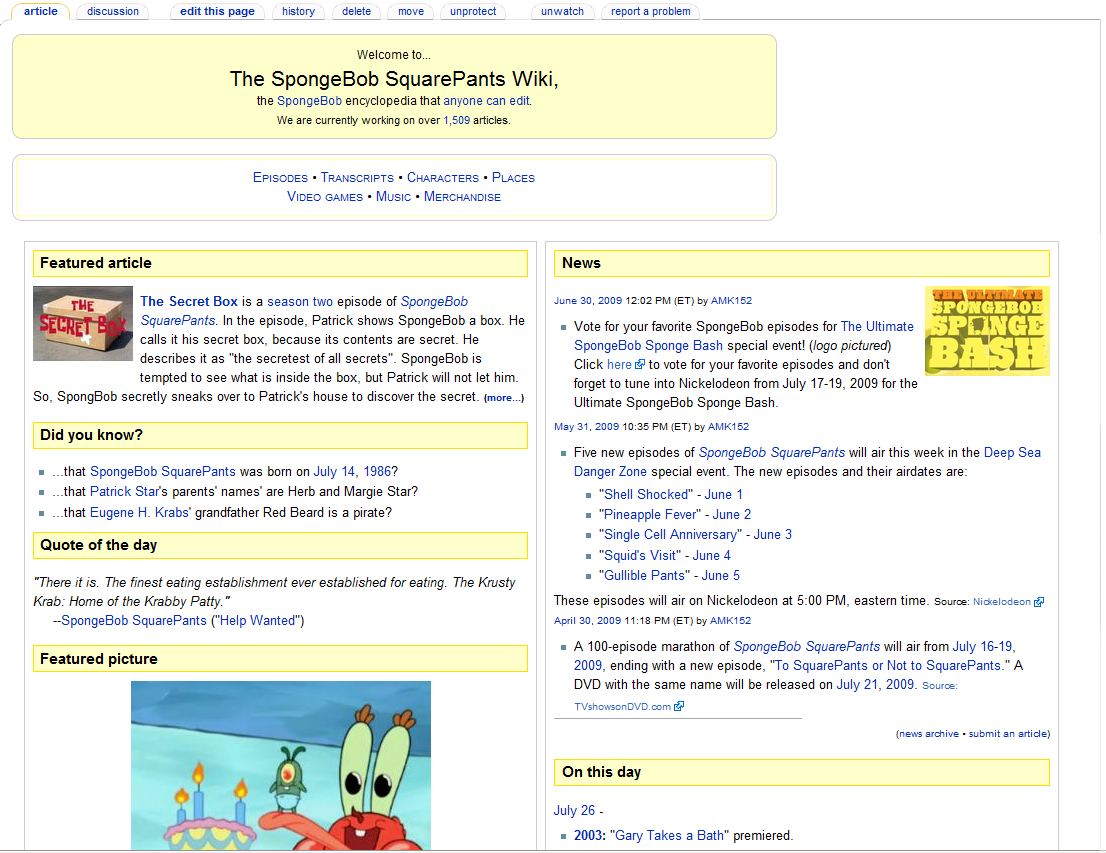Follow the anyone can edit link

click(x=486, y=101)
